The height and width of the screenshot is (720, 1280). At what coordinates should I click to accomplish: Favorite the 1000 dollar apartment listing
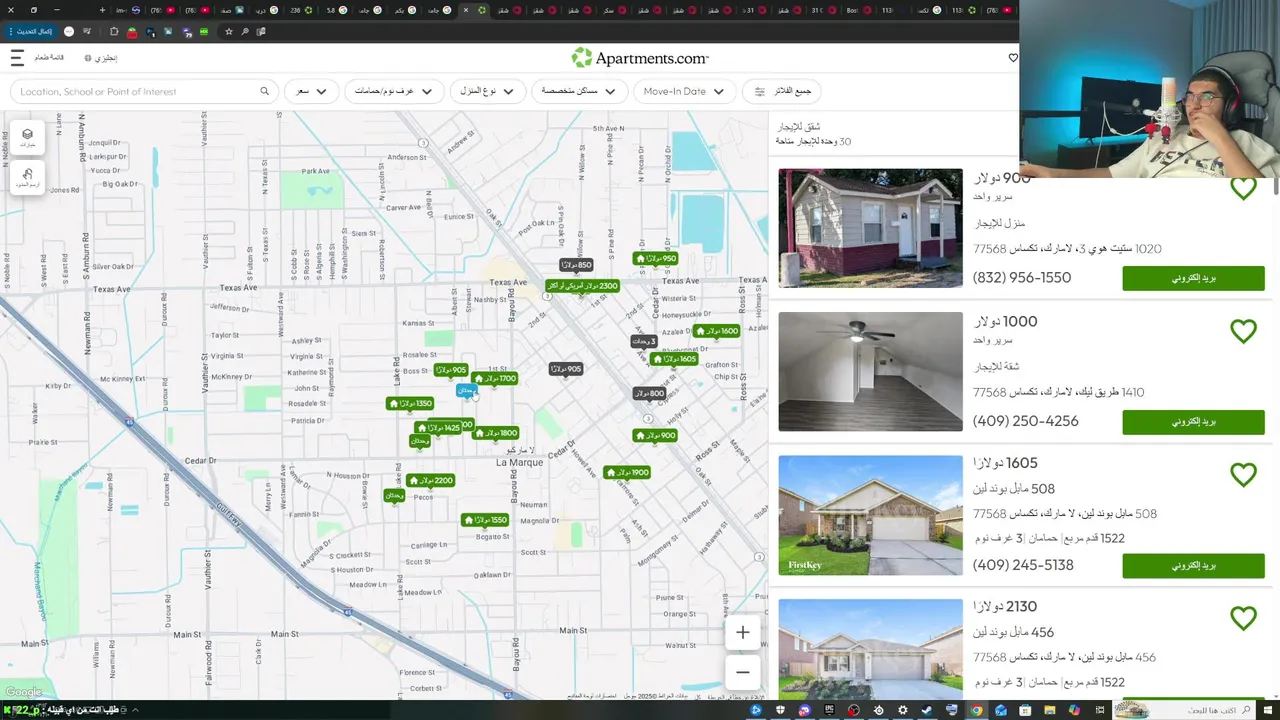1243,331
